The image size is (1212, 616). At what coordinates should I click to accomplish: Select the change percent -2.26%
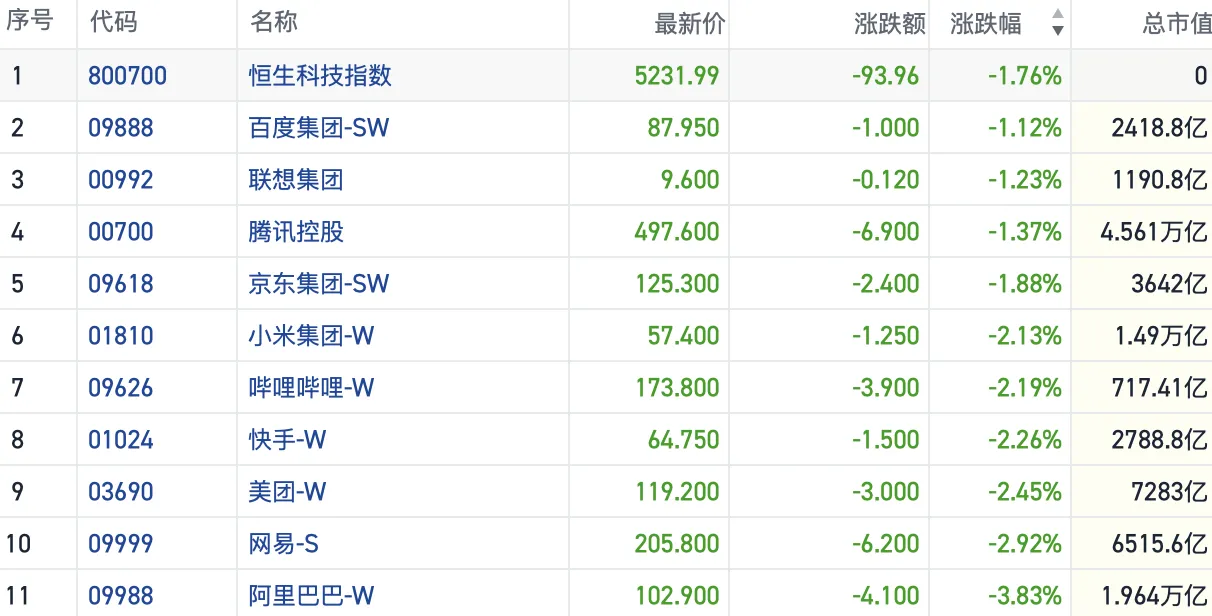coord(1024,440)
